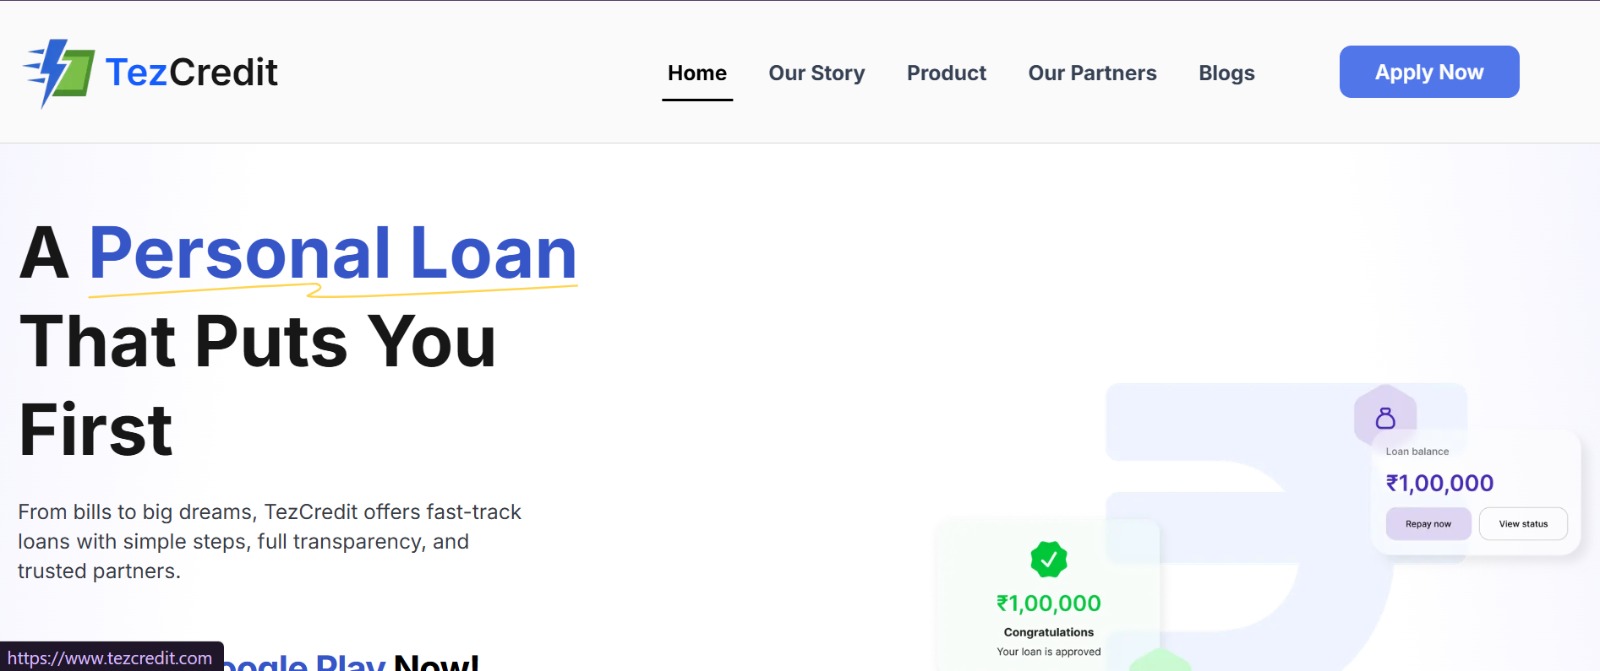Click the Congratulations text in approval card

click(1048, 632)
